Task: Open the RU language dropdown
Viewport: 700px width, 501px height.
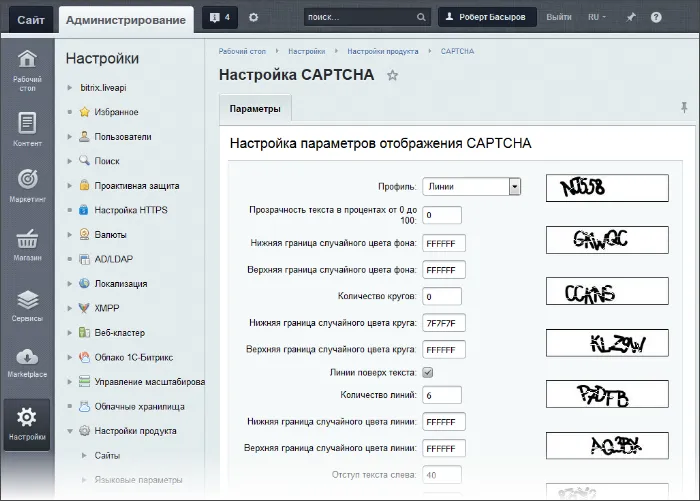Action: (x=598, y=17)
